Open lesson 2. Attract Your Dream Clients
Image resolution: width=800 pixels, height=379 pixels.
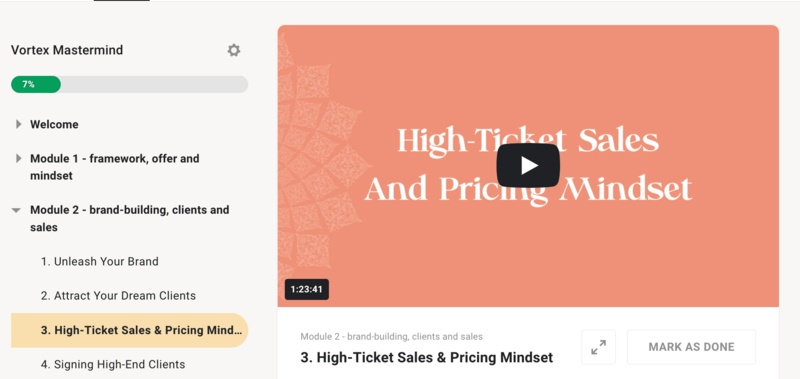[118, 296]
